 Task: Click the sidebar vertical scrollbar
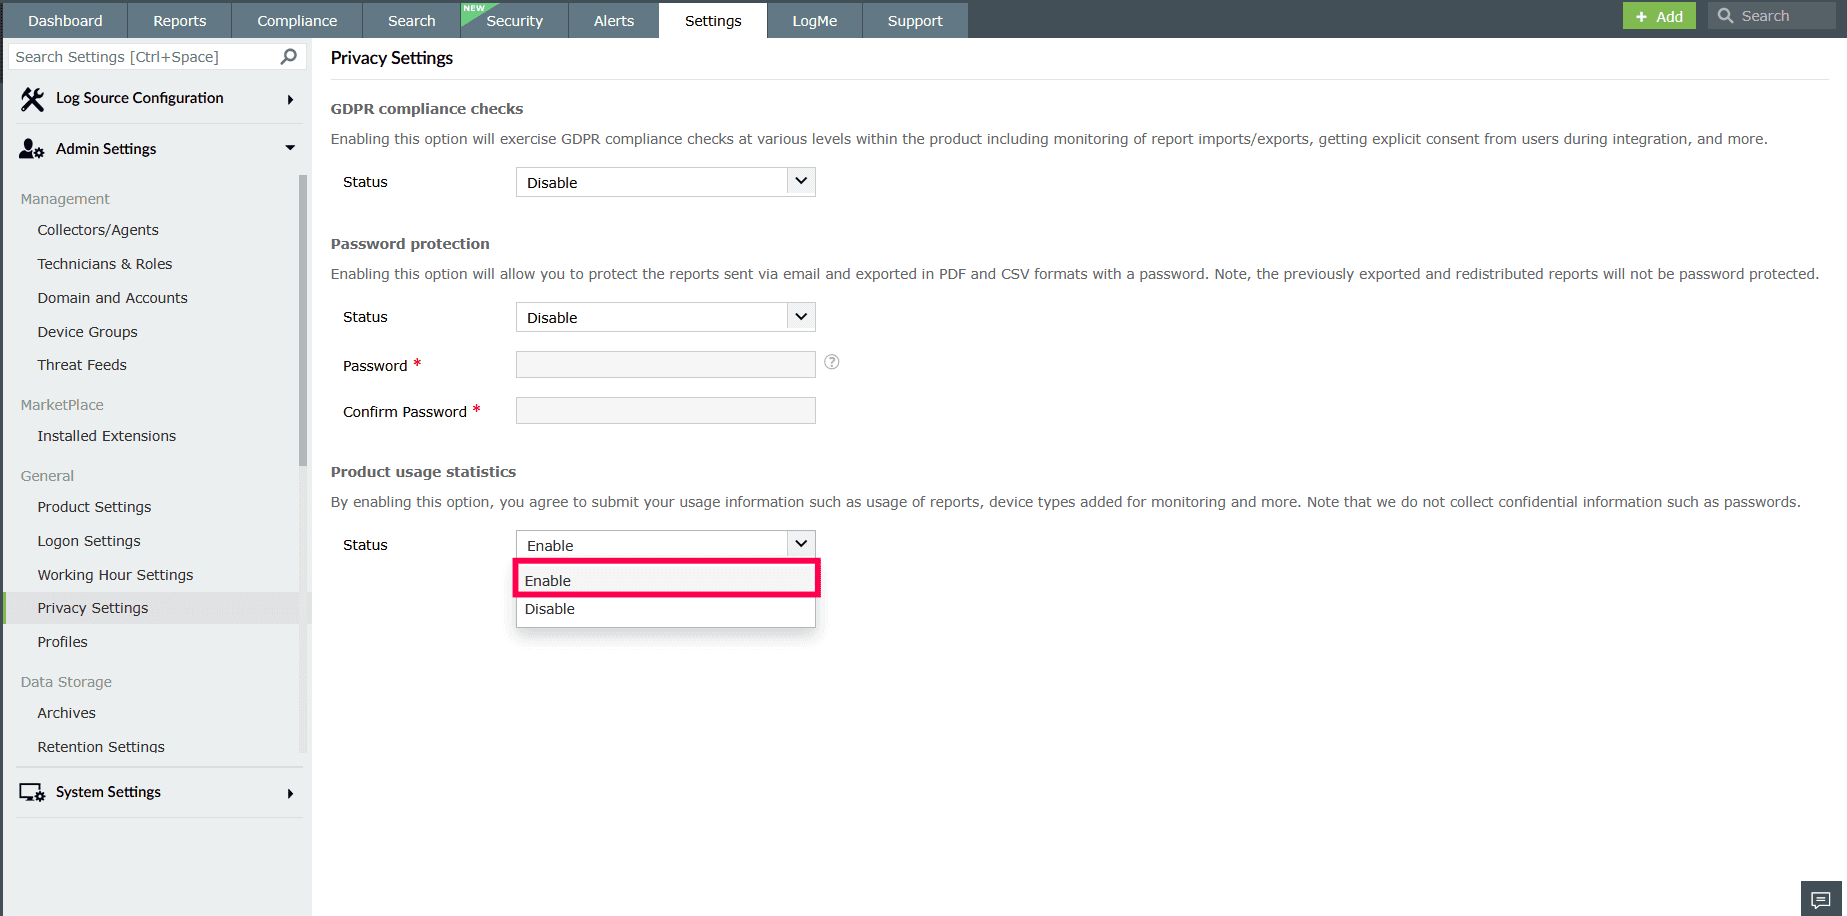(303, 320)
